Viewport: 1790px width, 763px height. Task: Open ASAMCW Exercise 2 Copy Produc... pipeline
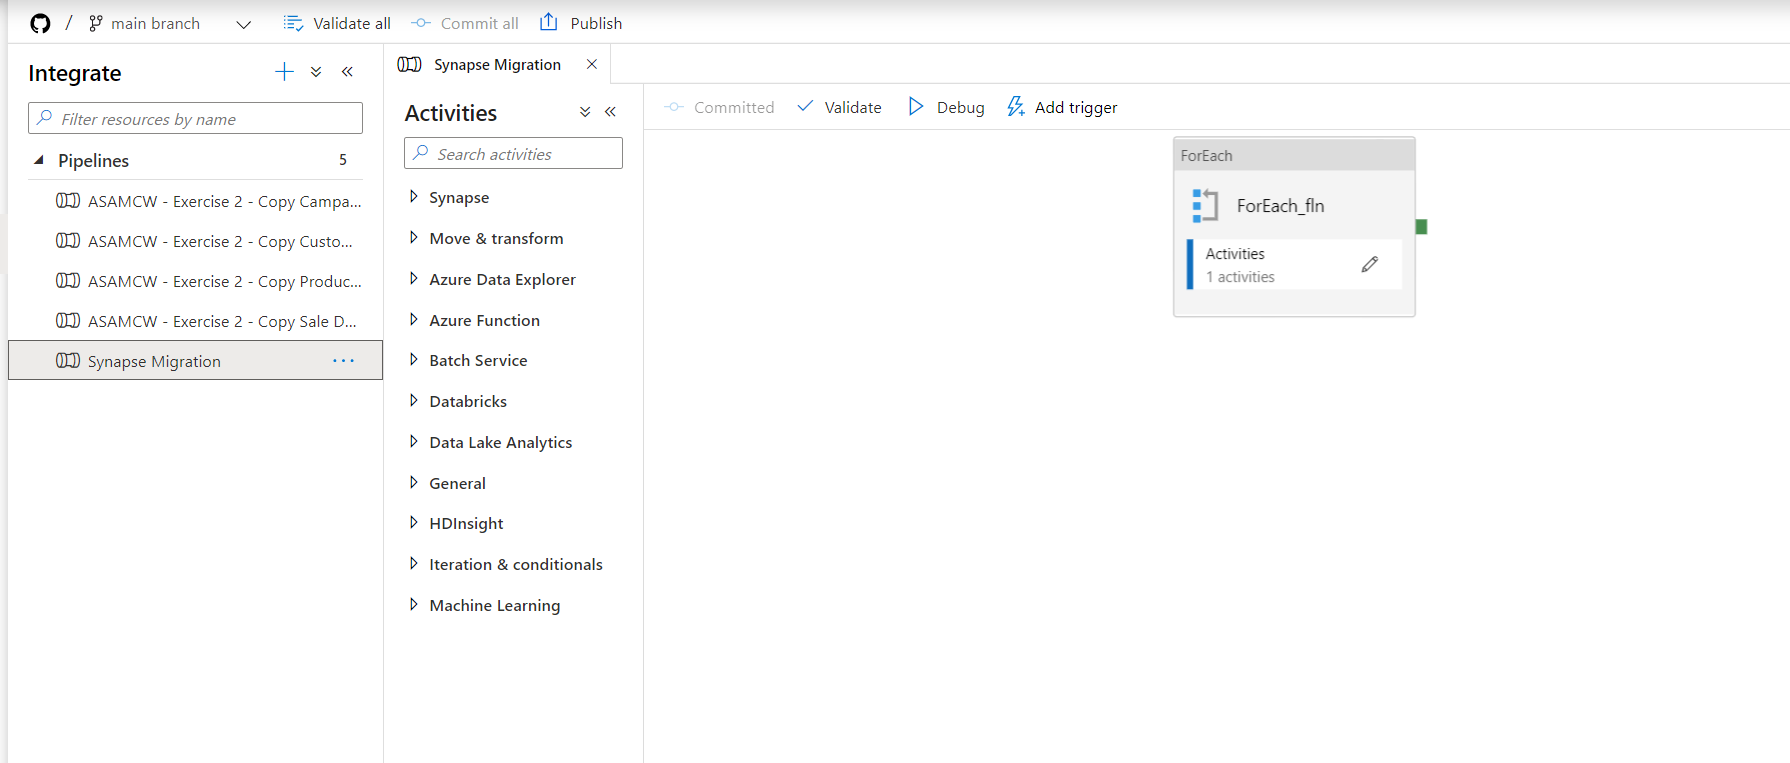[x=208, y=281]
